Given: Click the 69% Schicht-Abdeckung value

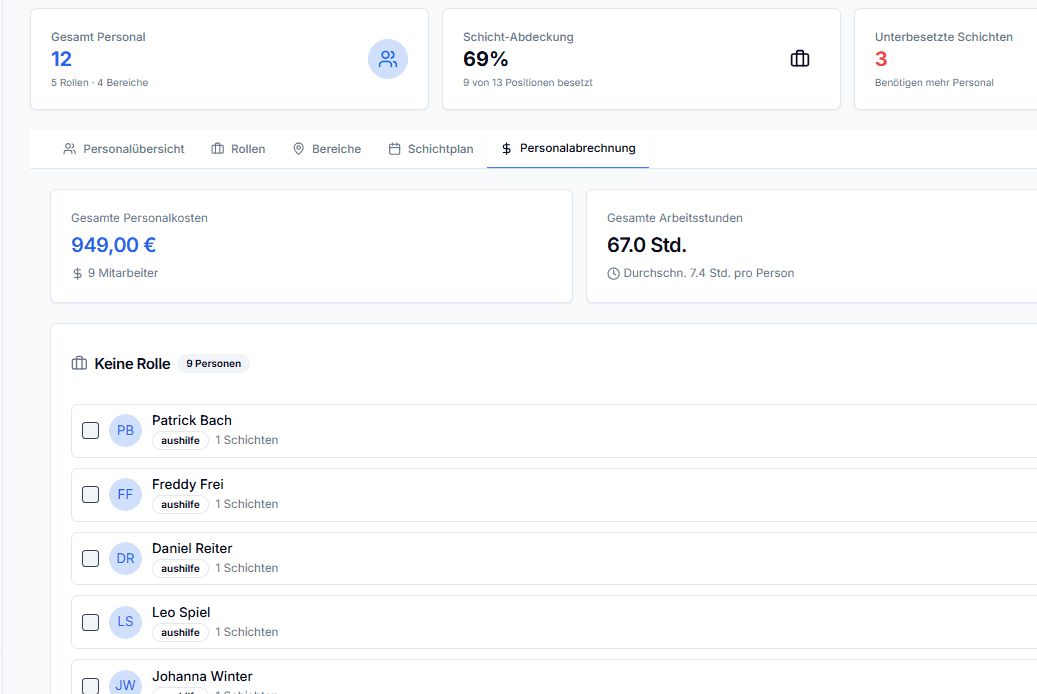Looking at the screenshot, I should [x=485, y=59].
